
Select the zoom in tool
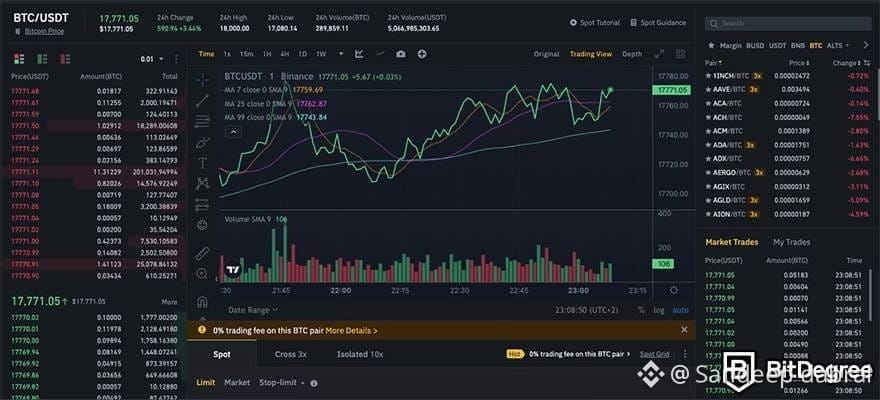pos(203,274)
